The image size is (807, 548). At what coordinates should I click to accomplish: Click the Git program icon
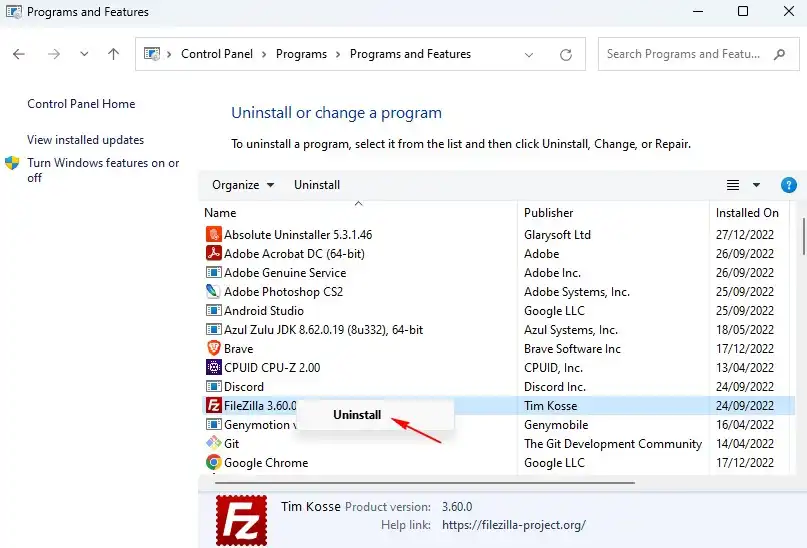coord(214,443)
